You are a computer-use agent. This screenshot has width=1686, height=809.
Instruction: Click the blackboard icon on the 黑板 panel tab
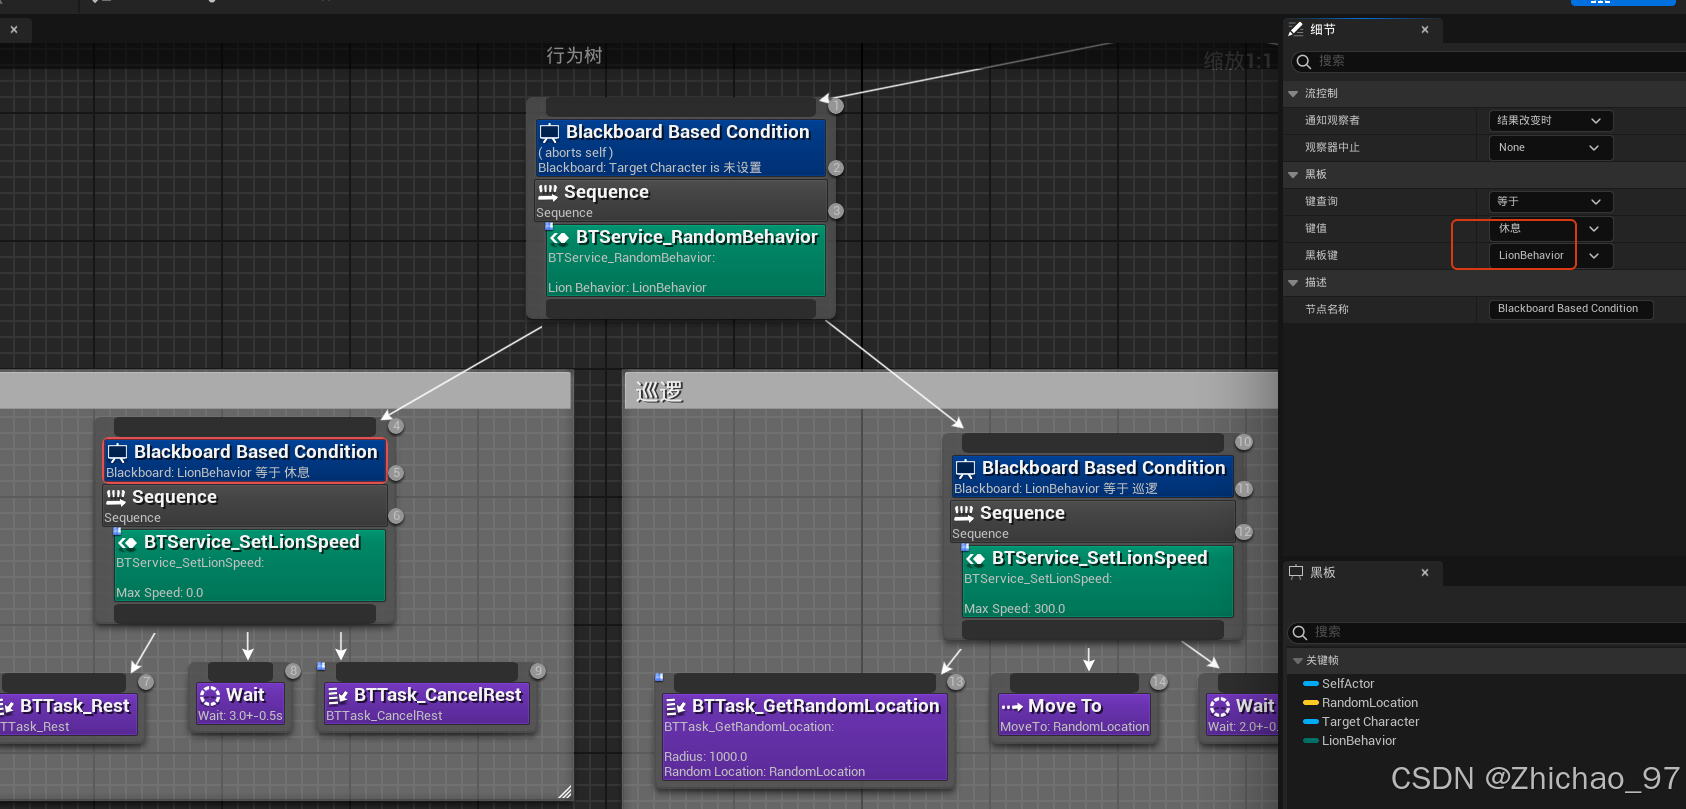click(1296, 572)
